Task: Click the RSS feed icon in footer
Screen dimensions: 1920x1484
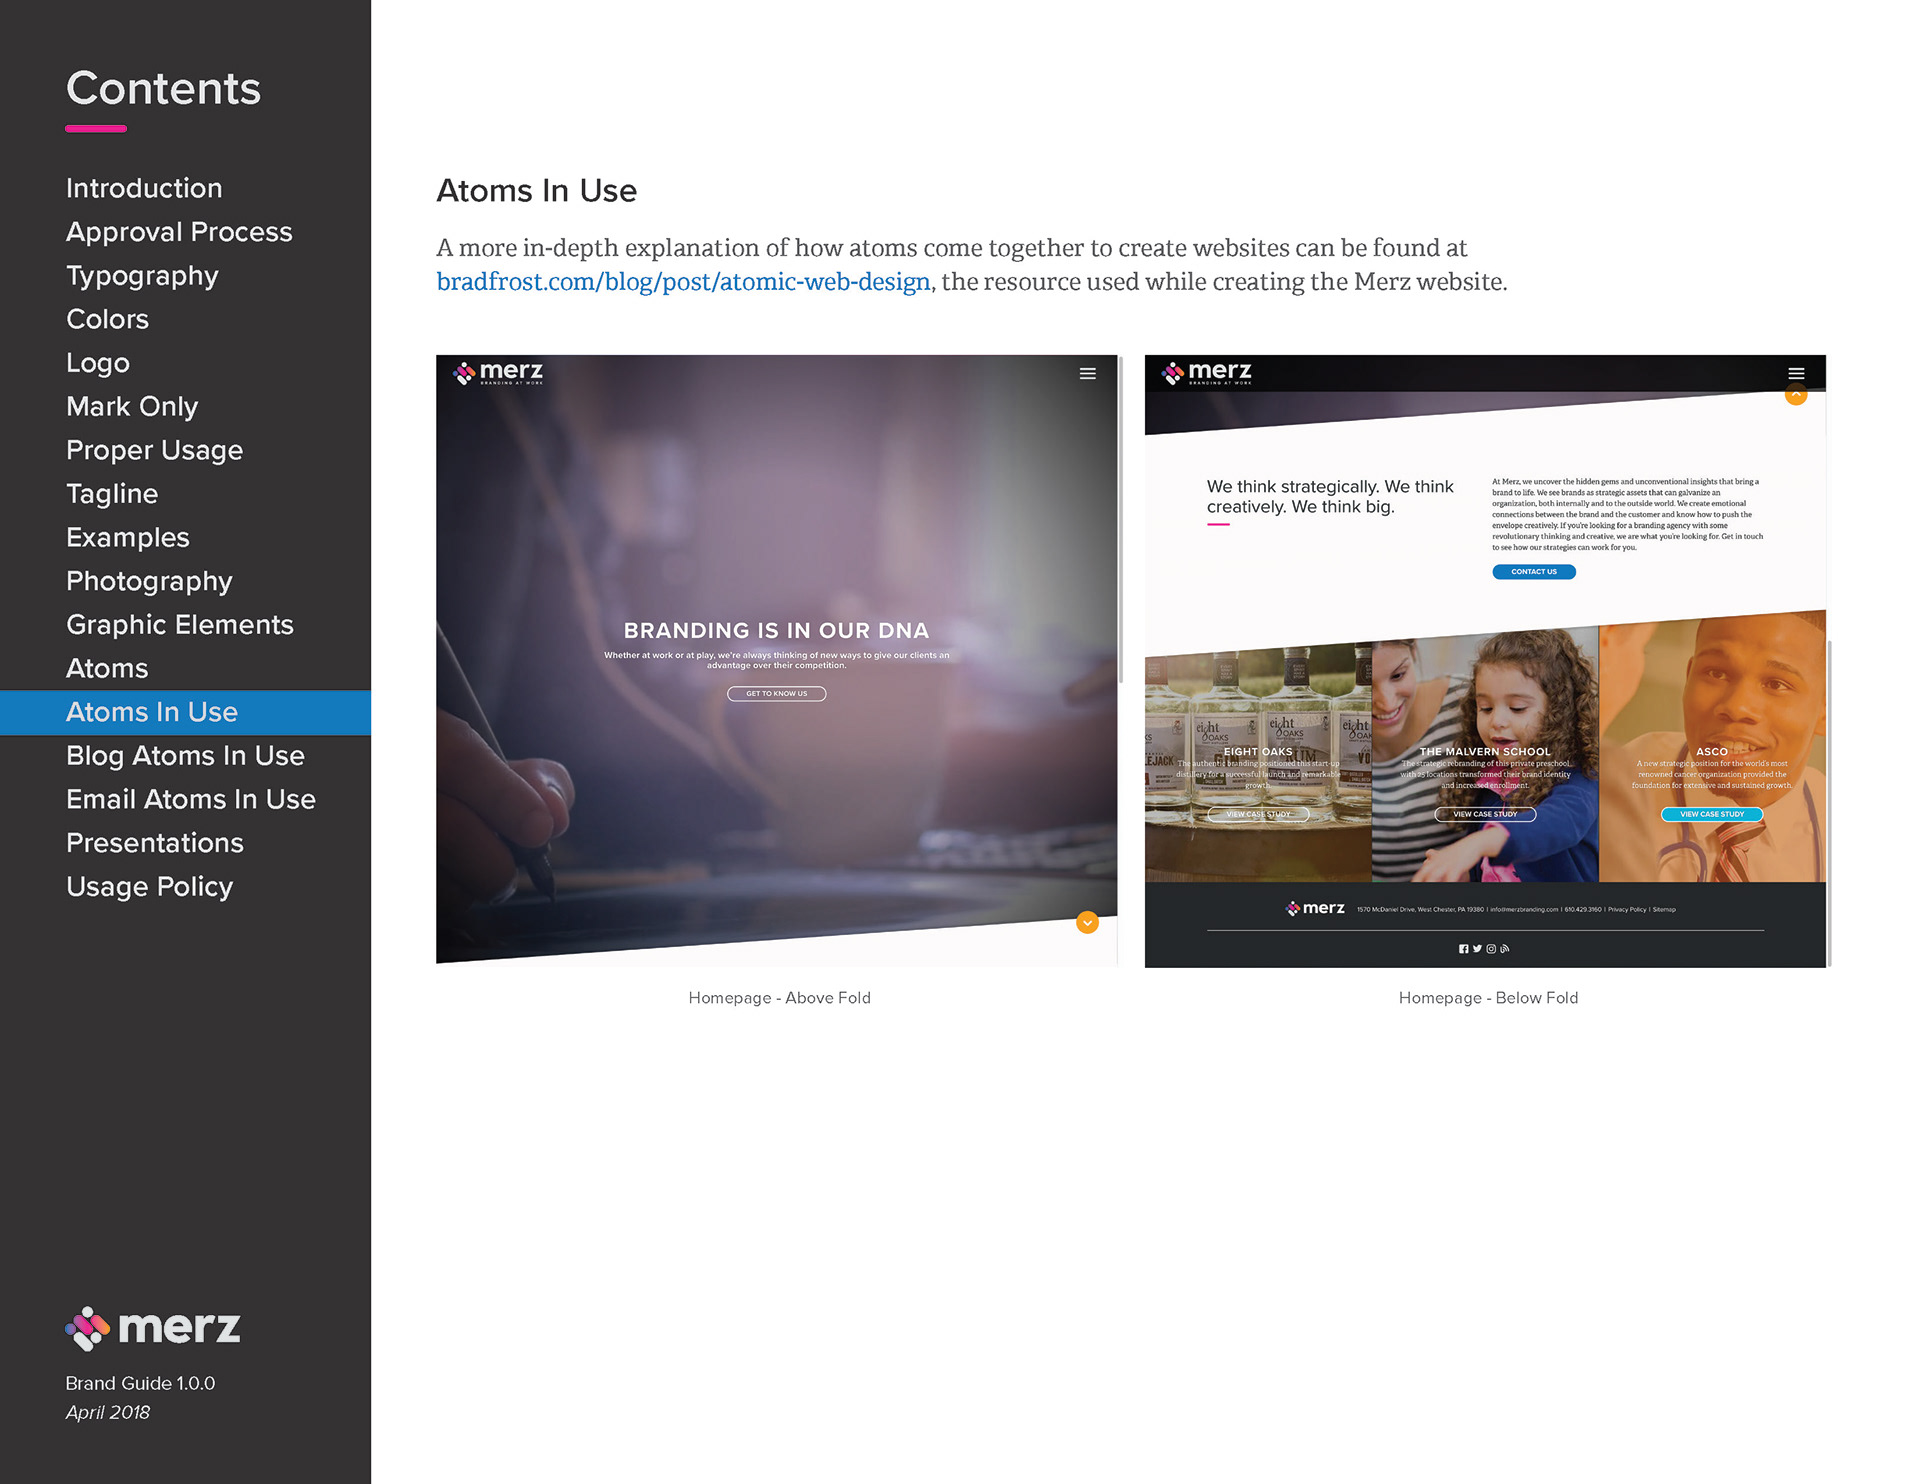Action: pyautogui.click(x=1505, y=949)
